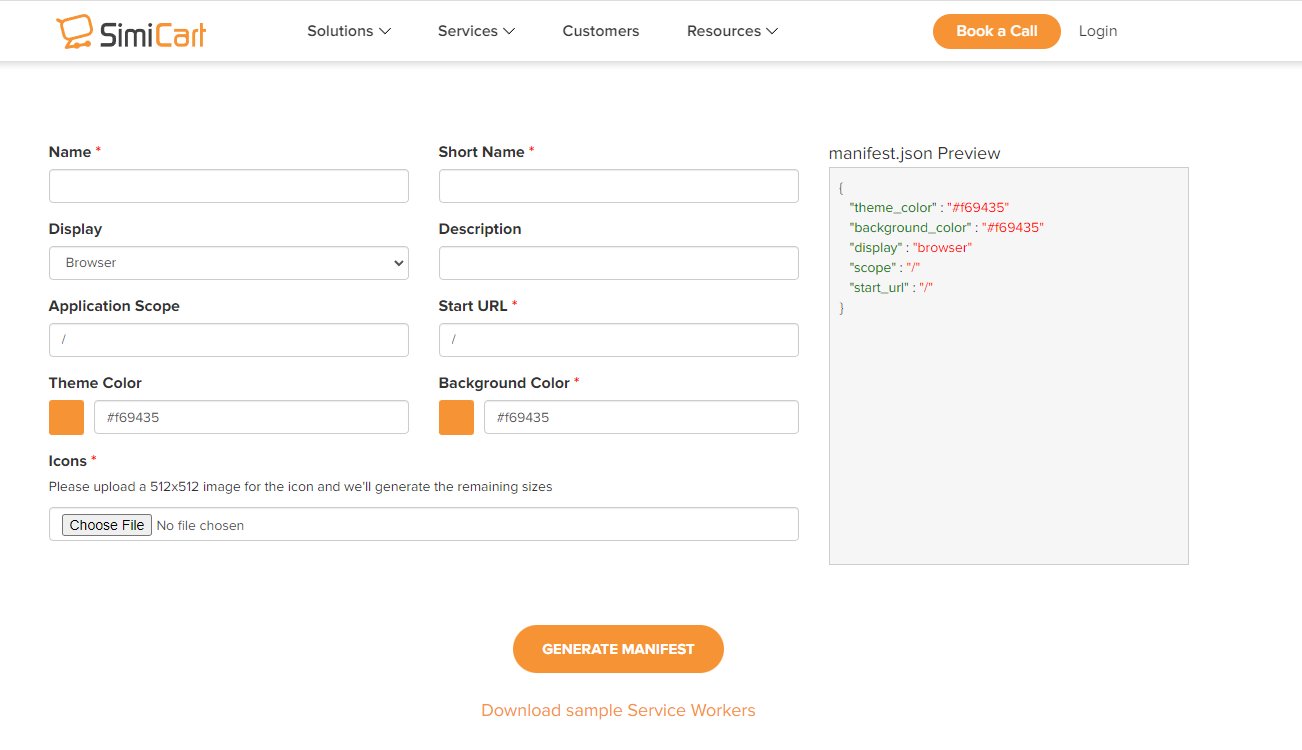Screen dimensions: 1302x750
Task: Focus the Start URL input
Action: (618, 340)
